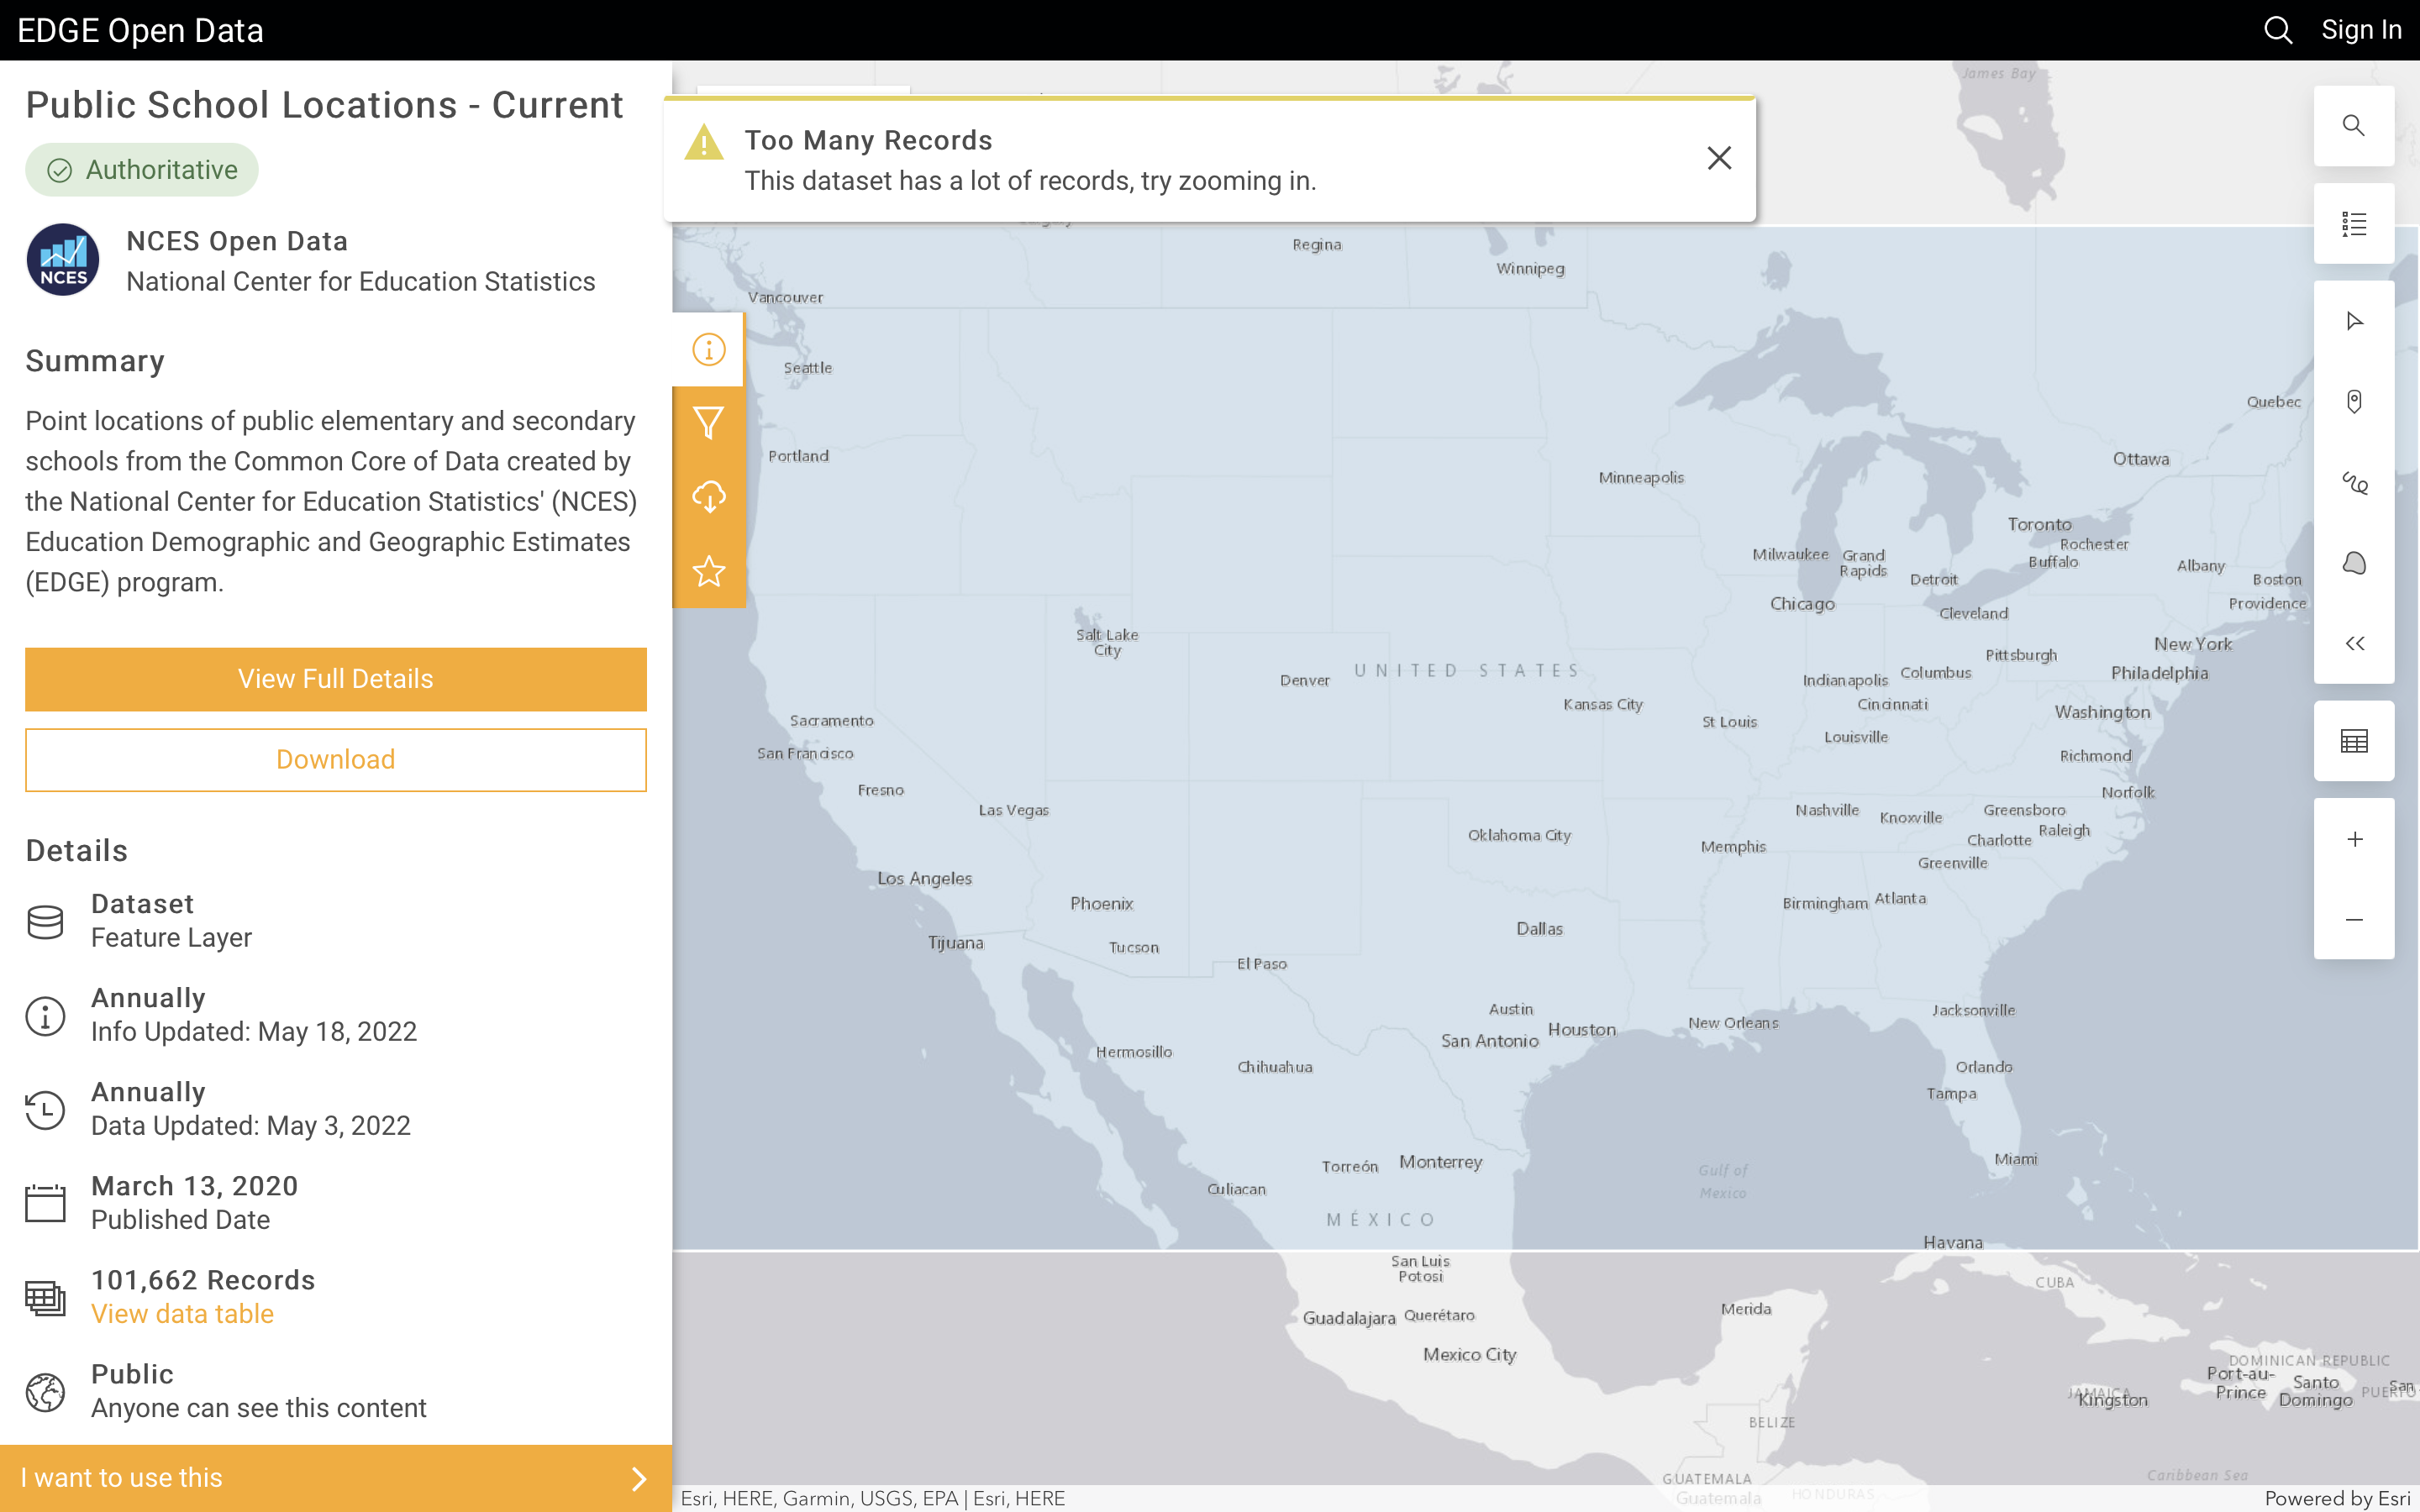Click the Data Updated history clock icon
The height and width of the screenshot is (1512, 2420).
pyautogui.click(x=45, y=1110)
